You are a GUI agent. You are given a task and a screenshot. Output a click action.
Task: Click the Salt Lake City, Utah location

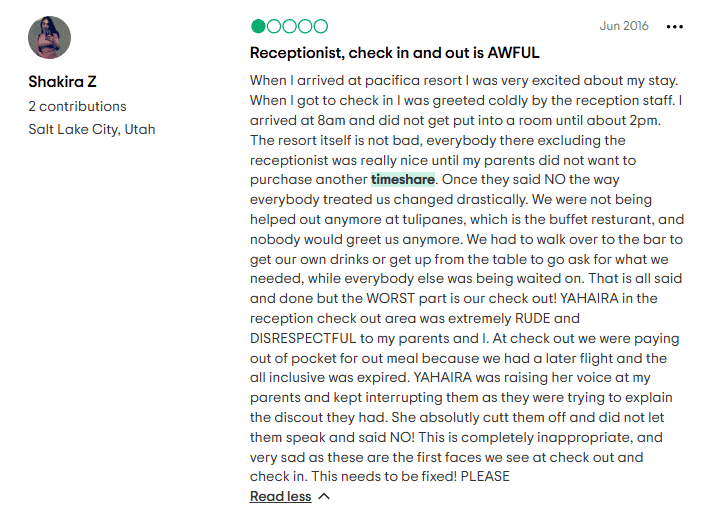(92, 129)
